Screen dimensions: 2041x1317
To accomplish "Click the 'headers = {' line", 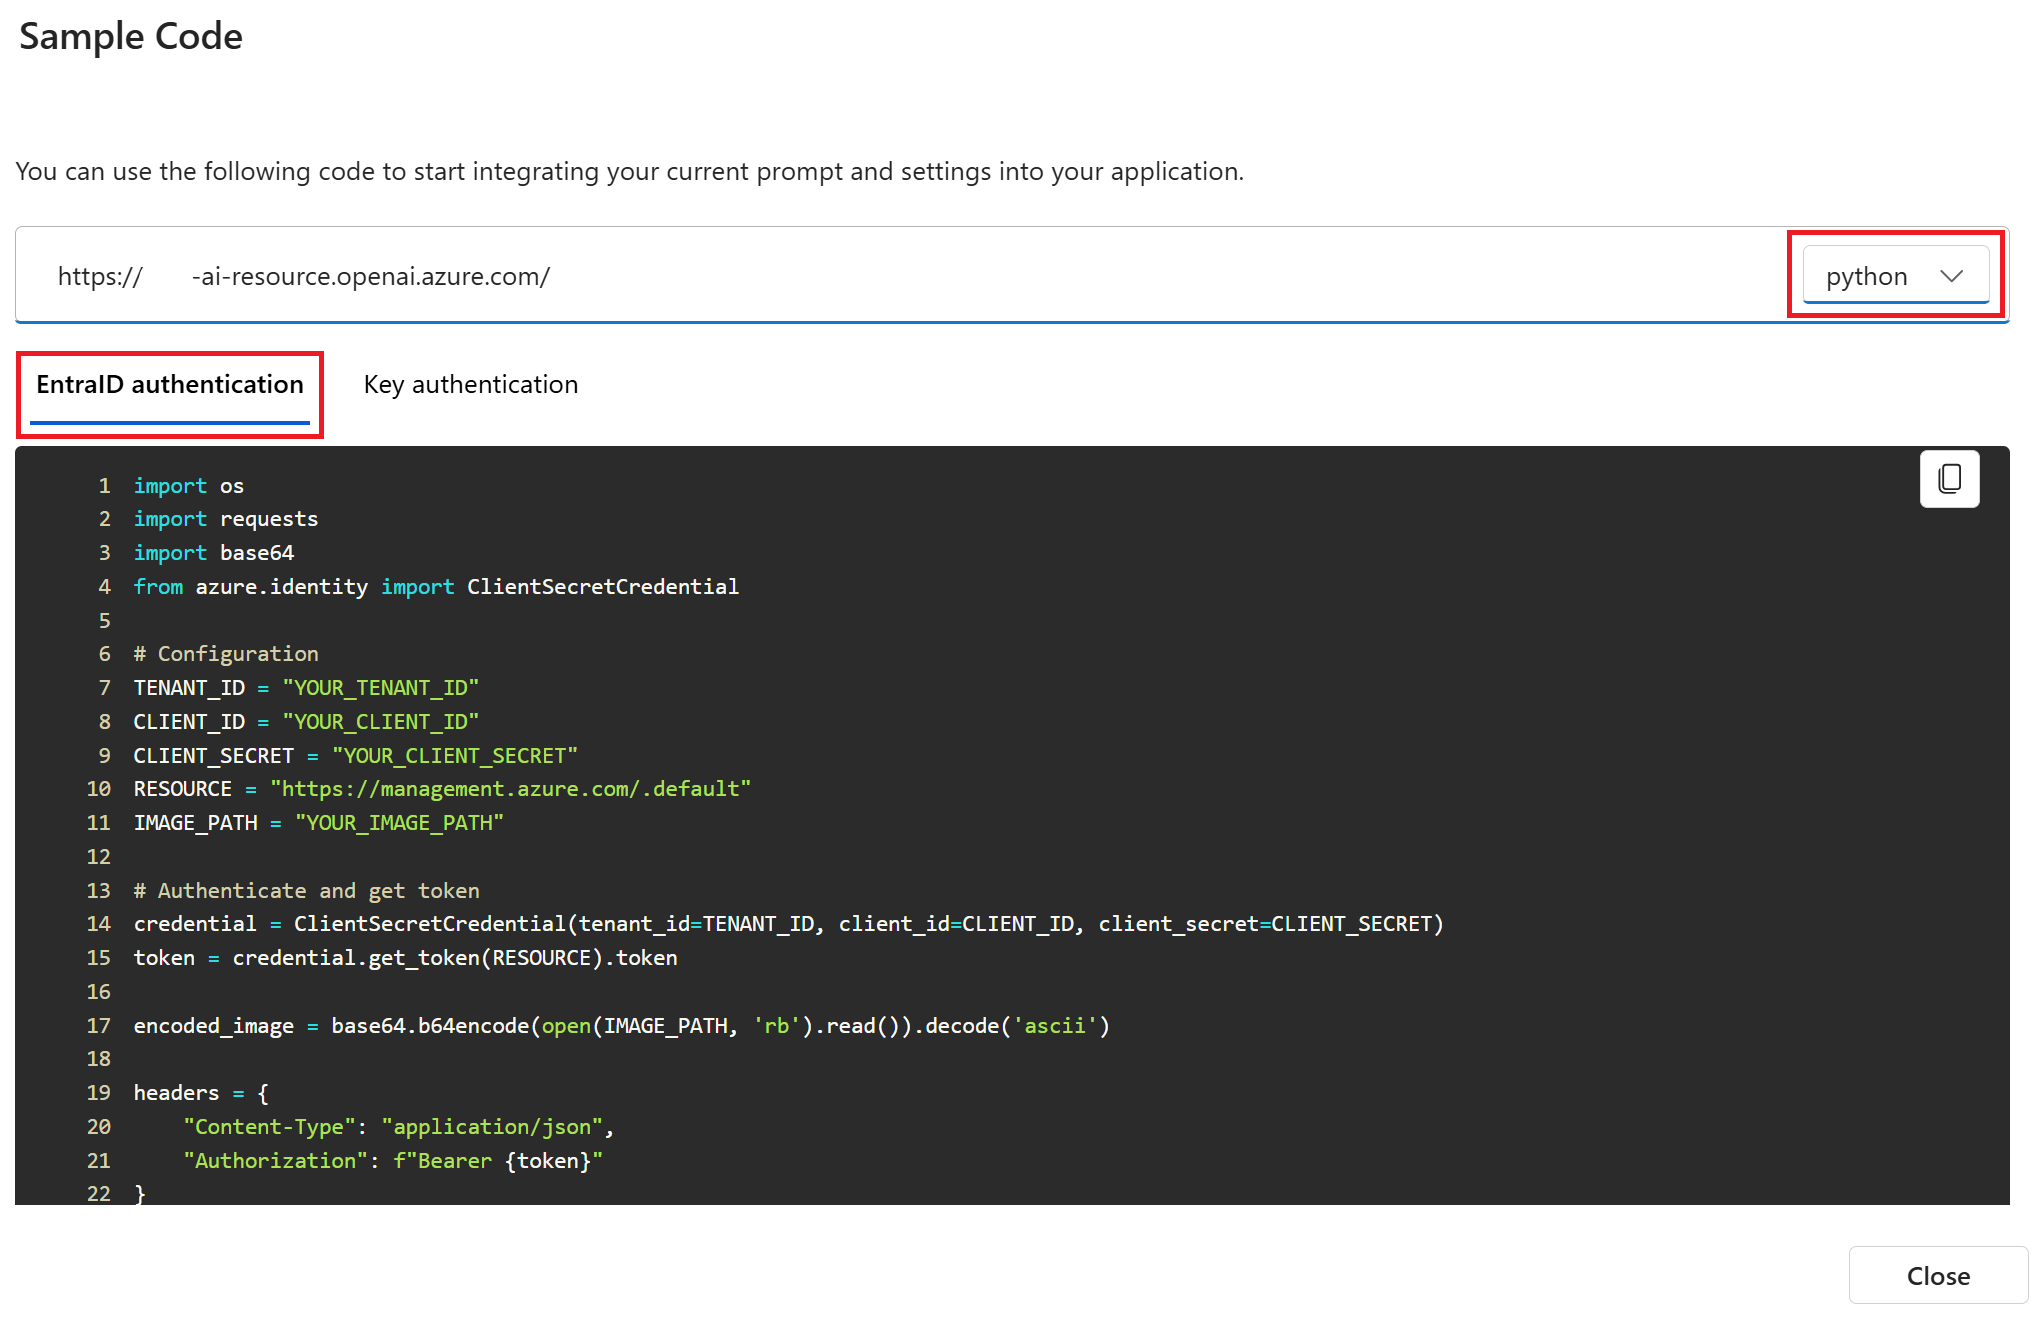I will point(201,1093).
